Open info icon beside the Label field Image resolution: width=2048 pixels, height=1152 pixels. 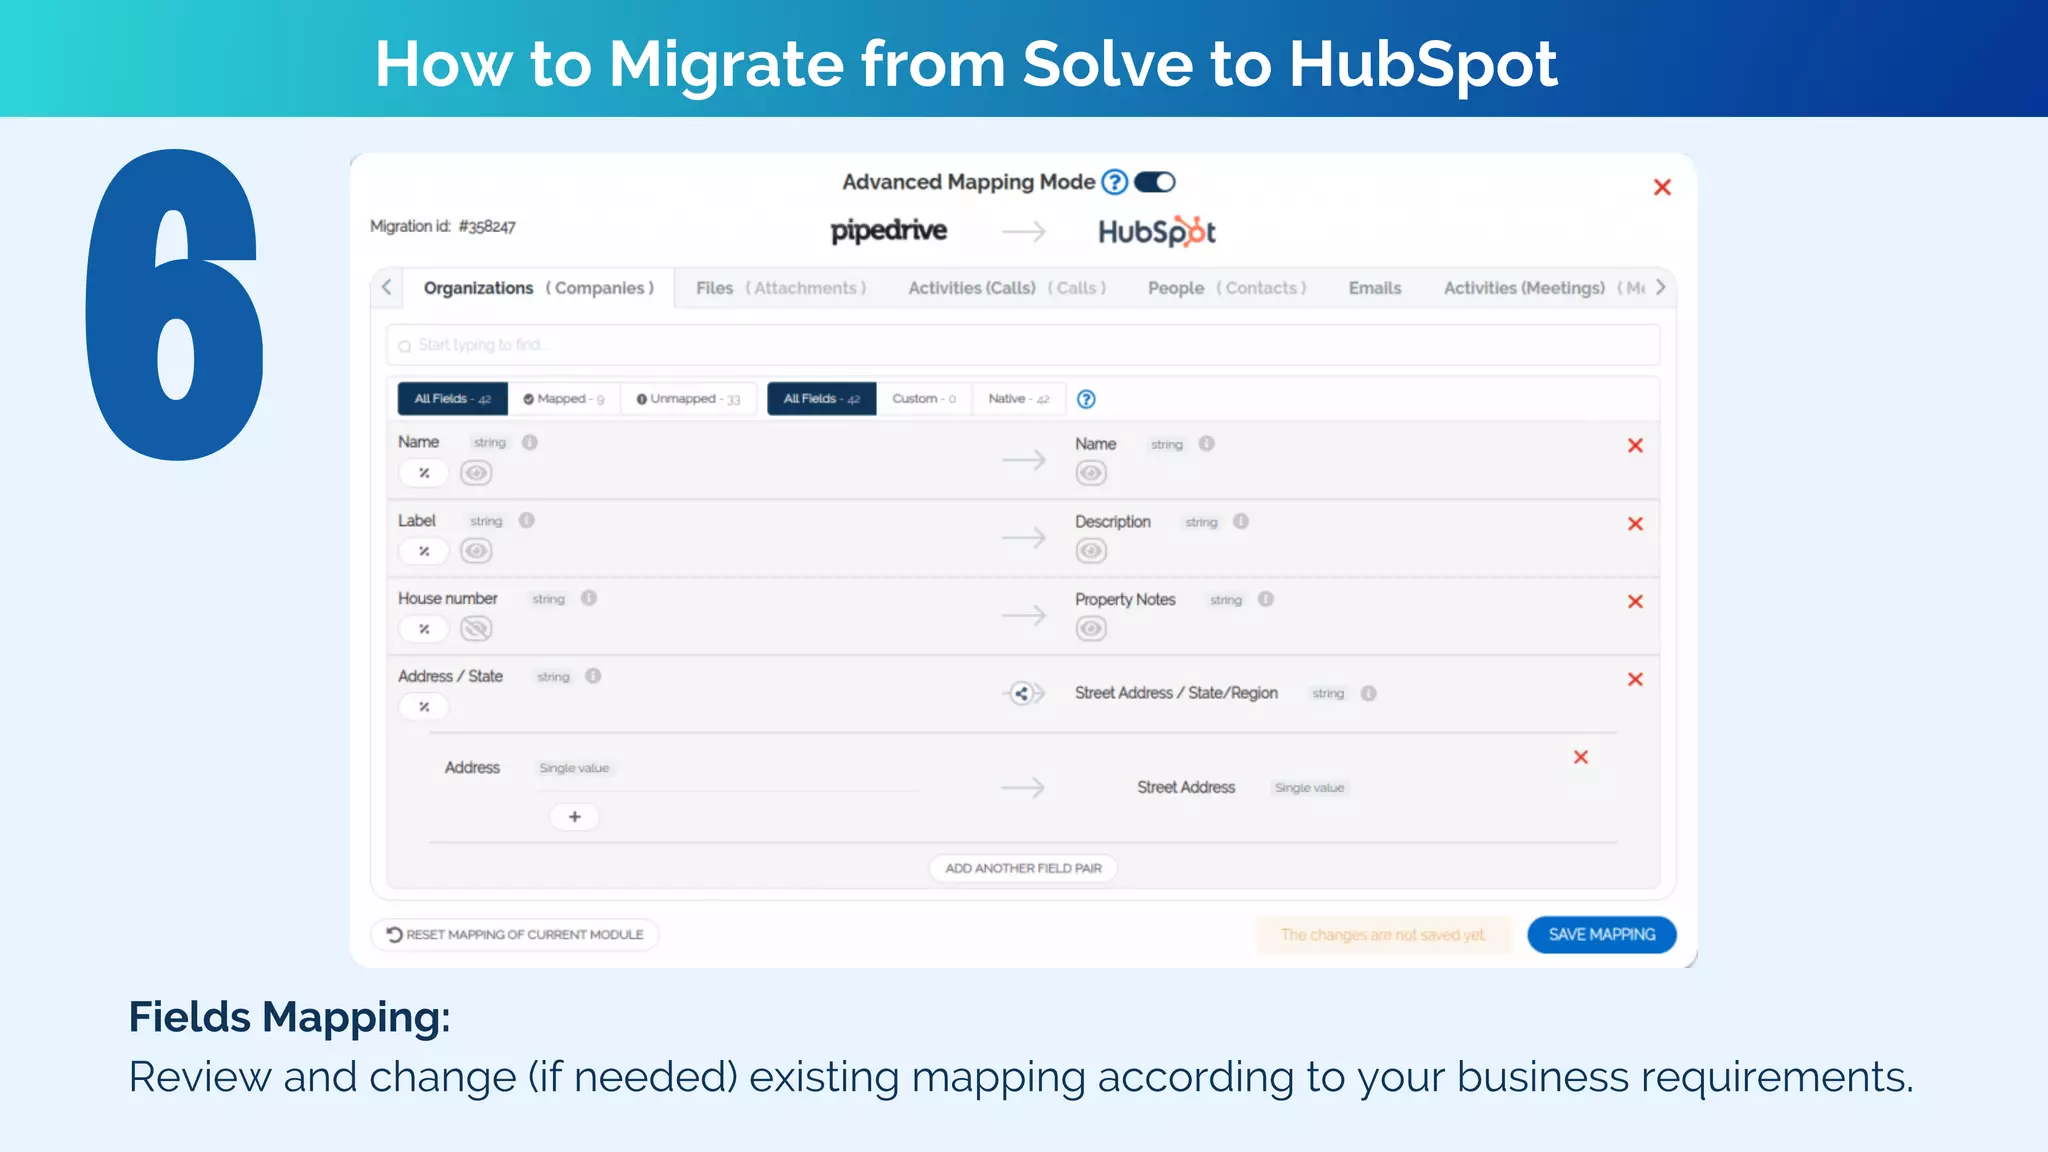point(527,520)
